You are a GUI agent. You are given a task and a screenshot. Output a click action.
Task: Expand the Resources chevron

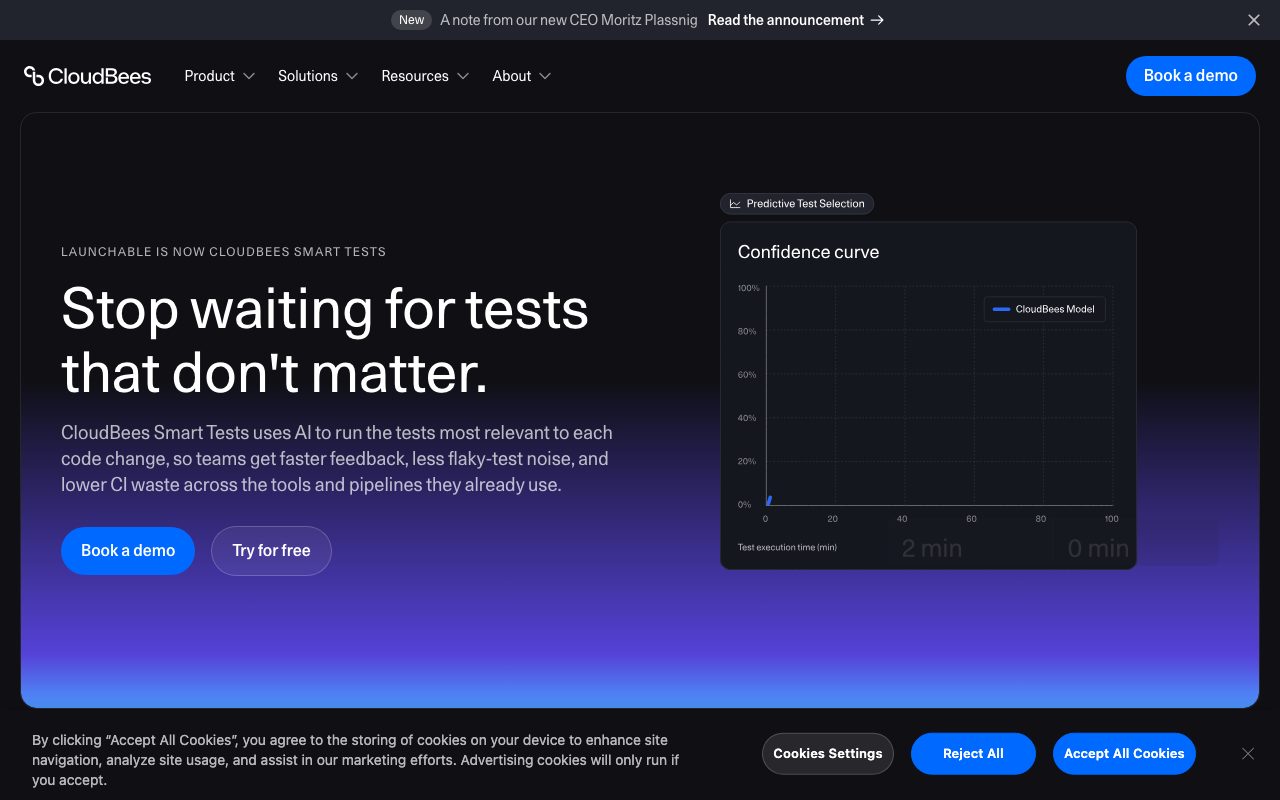(x=463, y=76)
